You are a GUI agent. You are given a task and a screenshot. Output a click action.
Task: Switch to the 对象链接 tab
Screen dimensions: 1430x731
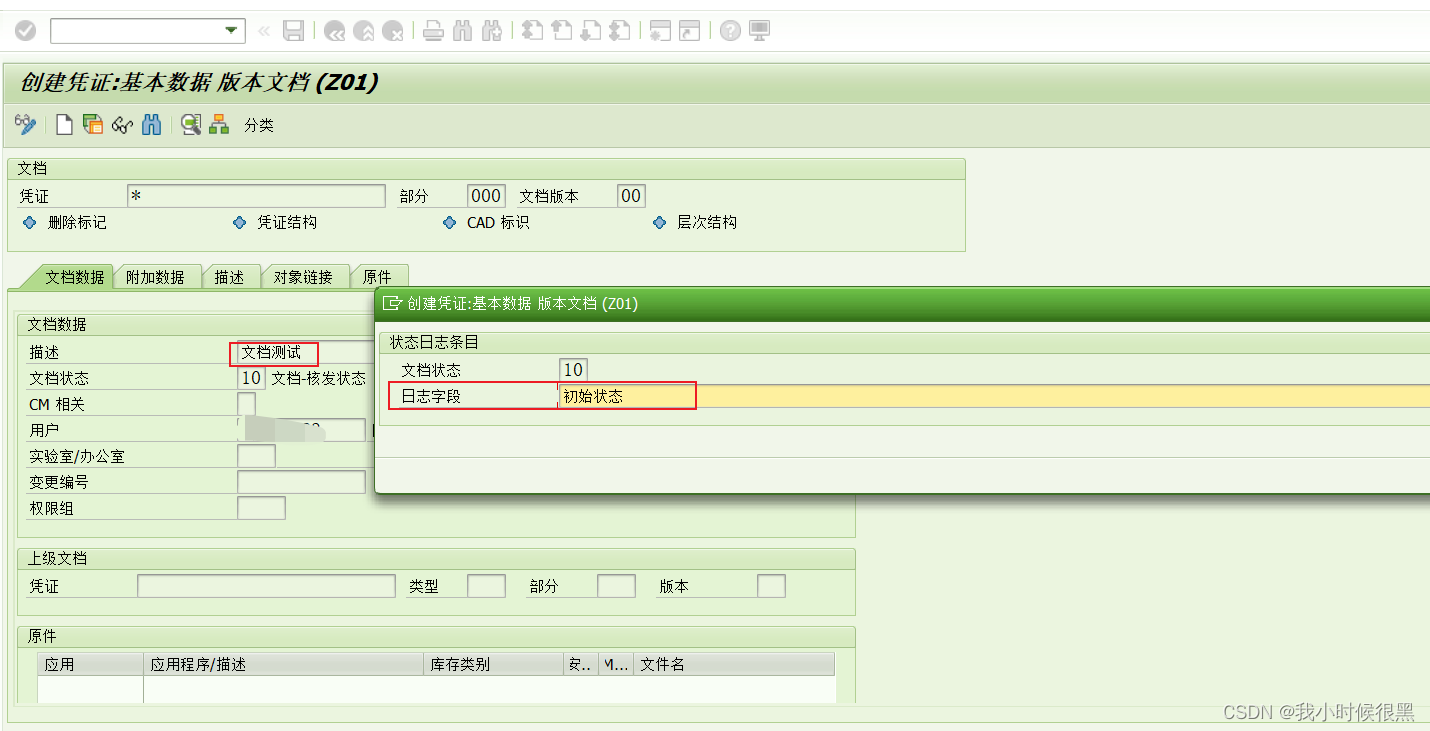click(x=304, y=277)
